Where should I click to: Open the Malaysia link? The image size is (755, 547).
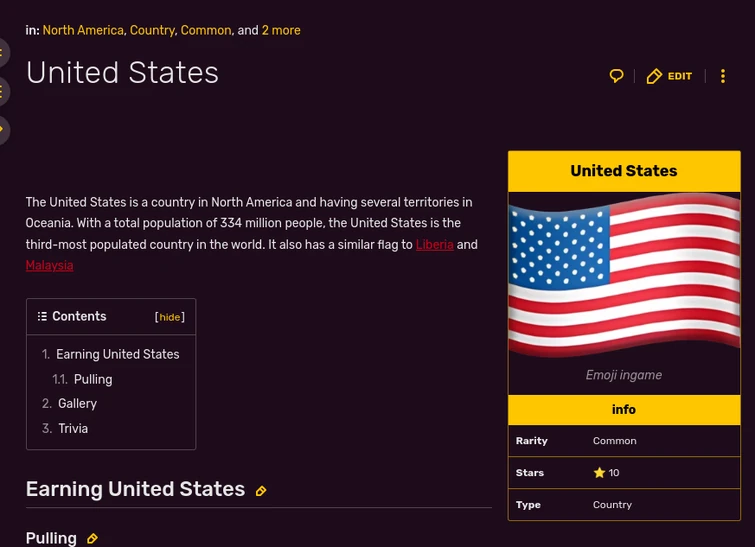coord(49,266)
